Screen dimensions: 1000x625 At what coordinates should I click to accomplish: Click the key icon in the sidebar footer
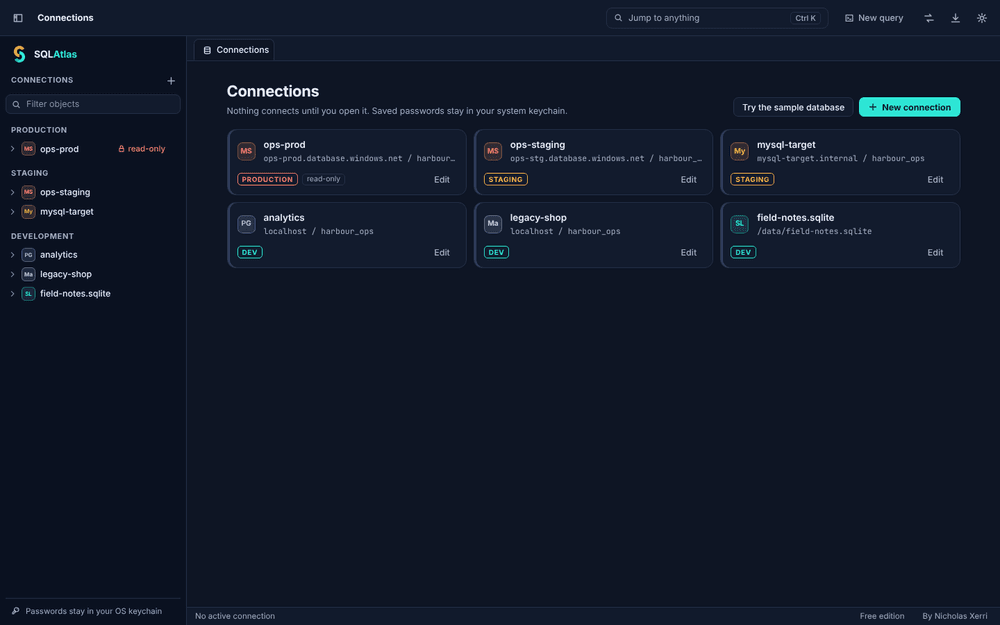[15, 611]
